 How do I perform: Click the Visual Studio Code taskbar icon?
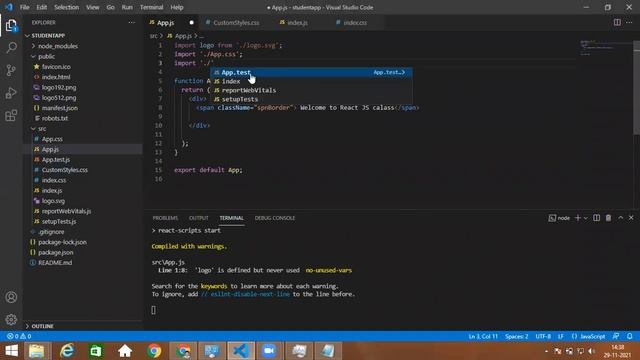241,351
